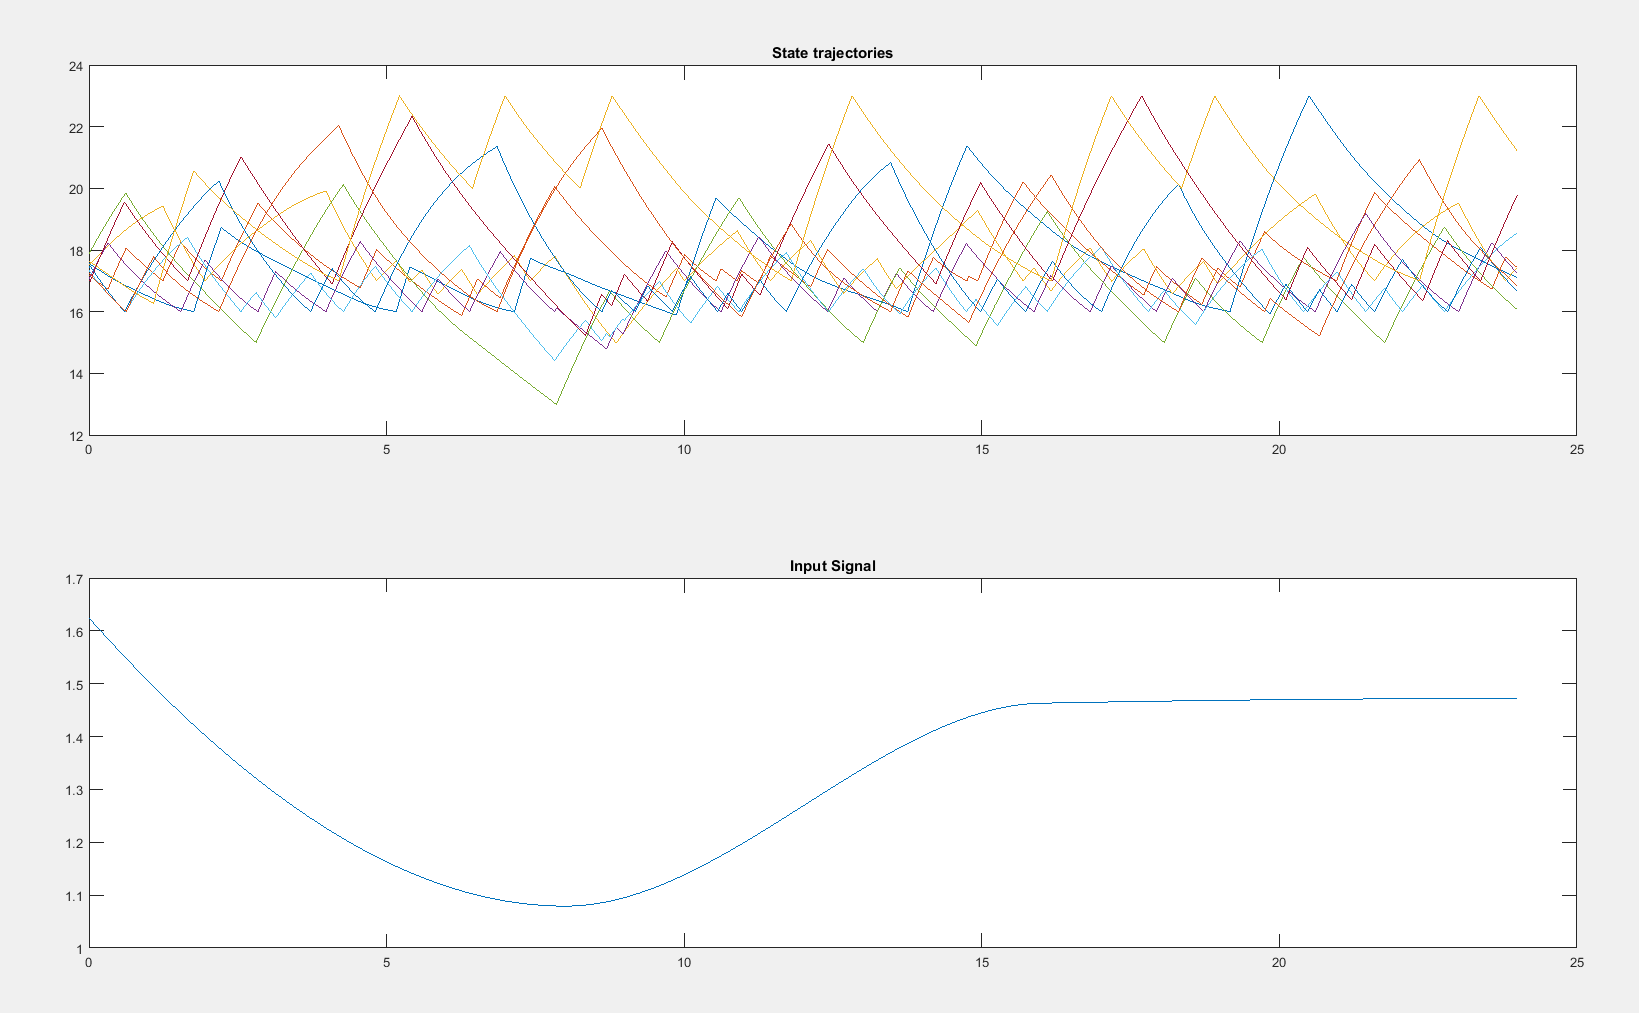
Task: Click y-axis label 24 on State trajectories plot
Action: click(75, 67)
